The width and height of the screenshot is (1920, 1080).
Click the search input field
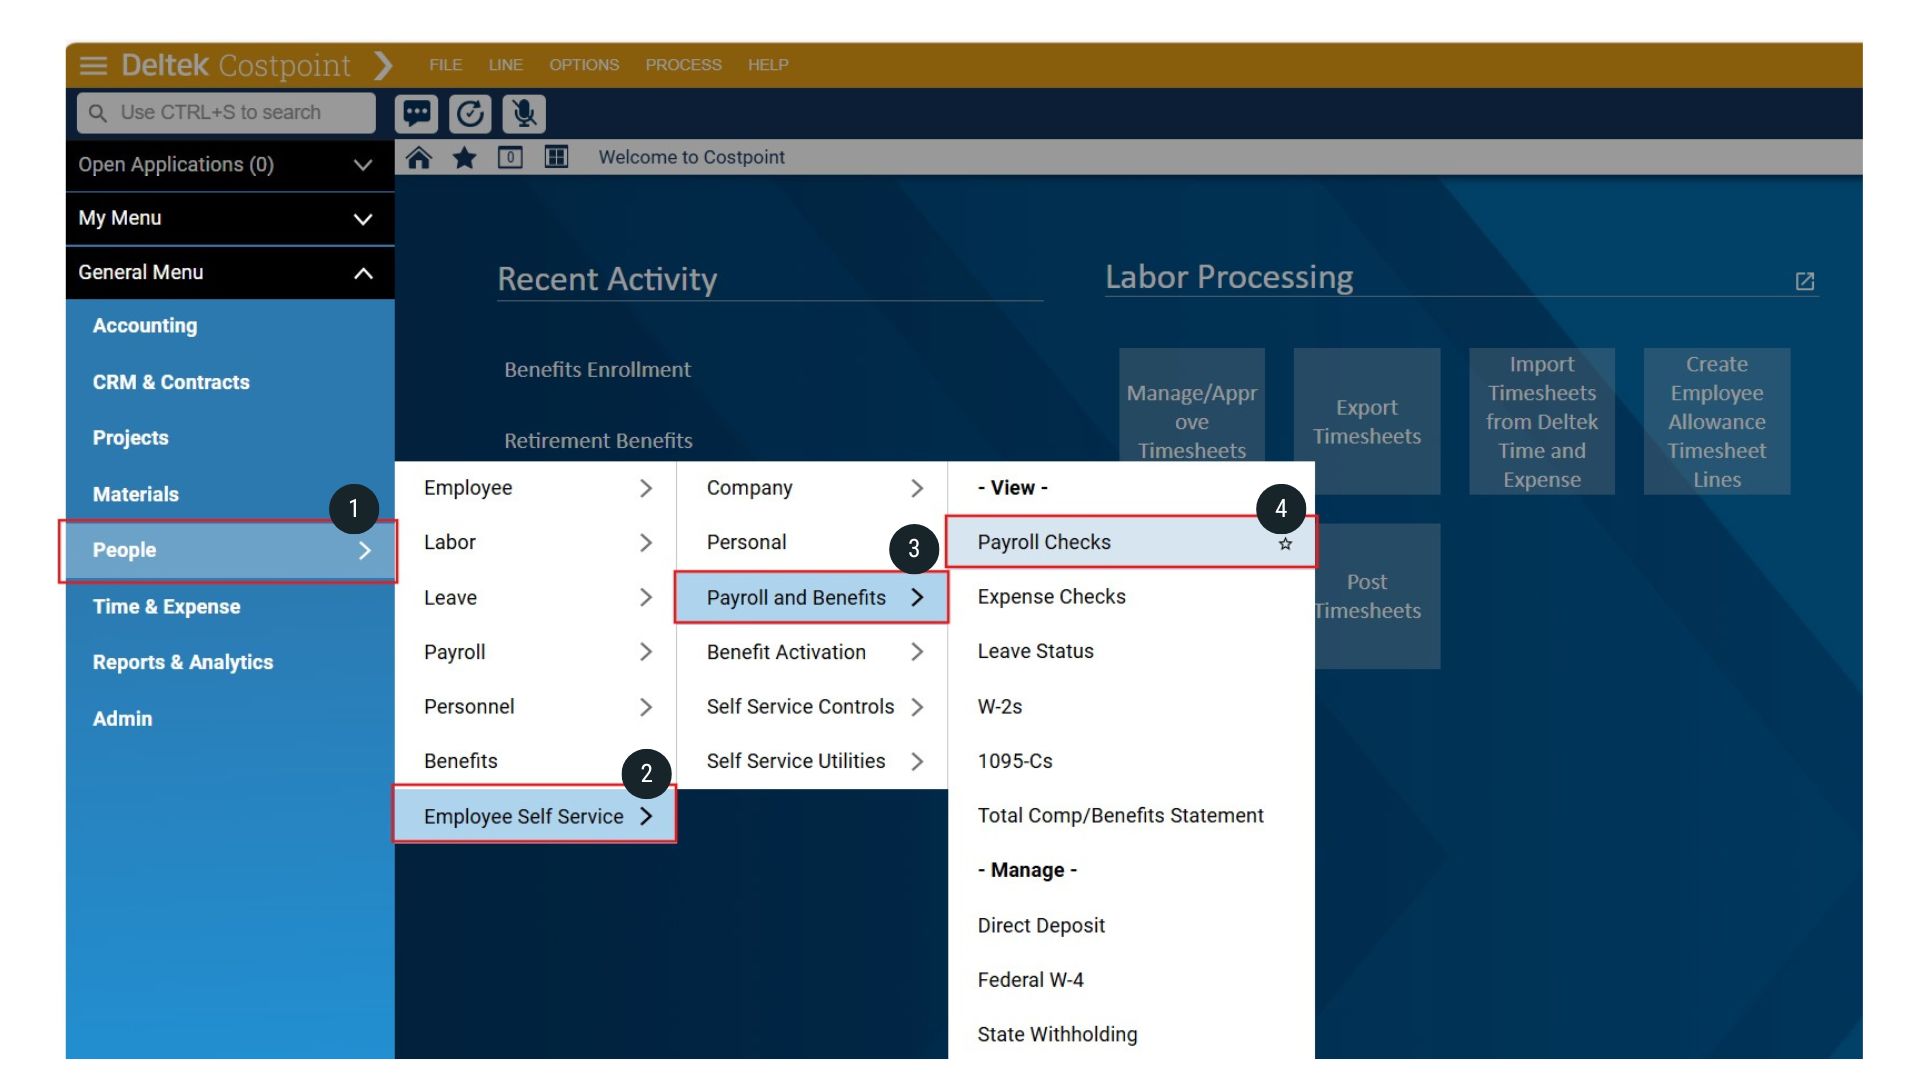226,113
